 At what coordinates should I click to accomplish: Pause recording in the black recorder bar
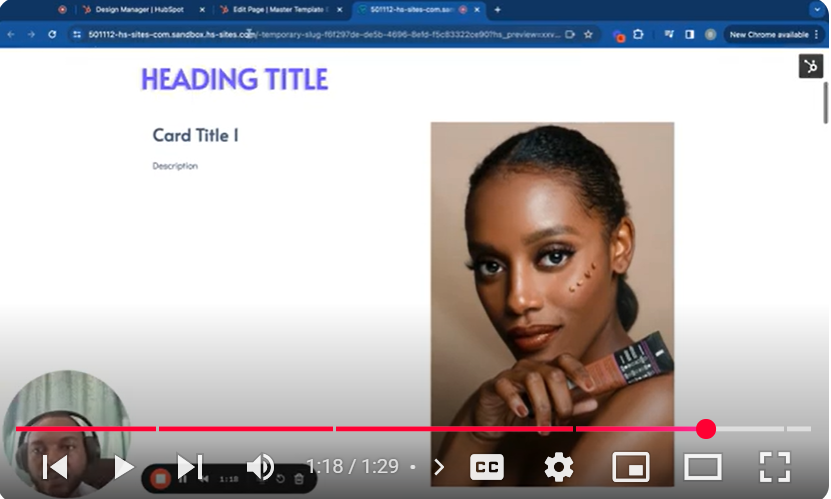[x=183, y=479]
